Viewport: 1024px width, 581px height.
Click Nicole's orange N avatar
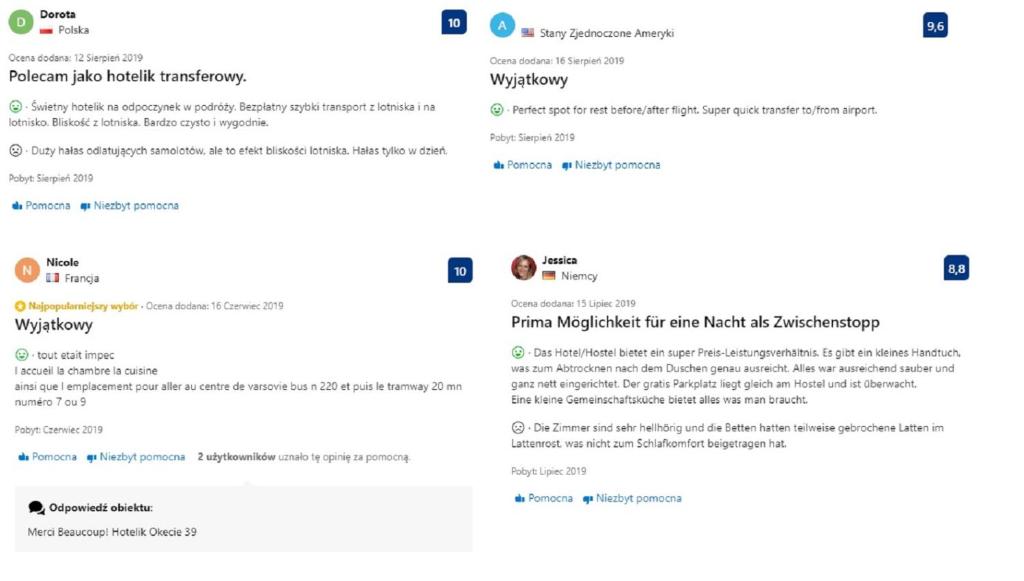(27, 270)
